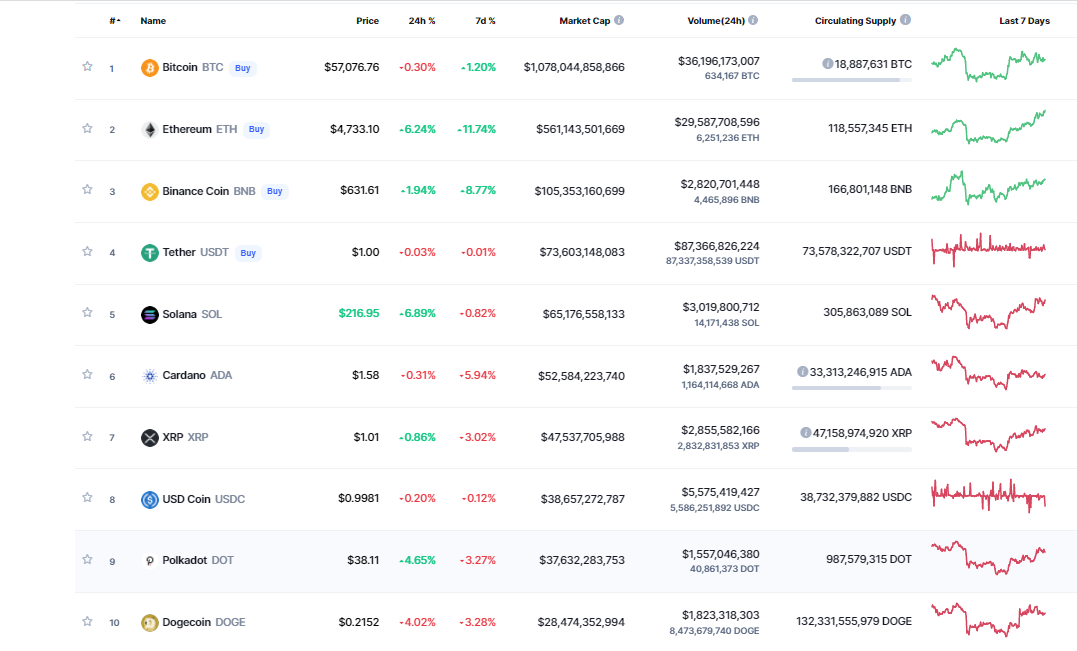The image size is (1077, 651).
Task: Open the Volume(24h) info icon
Action: tap(753, 20)
